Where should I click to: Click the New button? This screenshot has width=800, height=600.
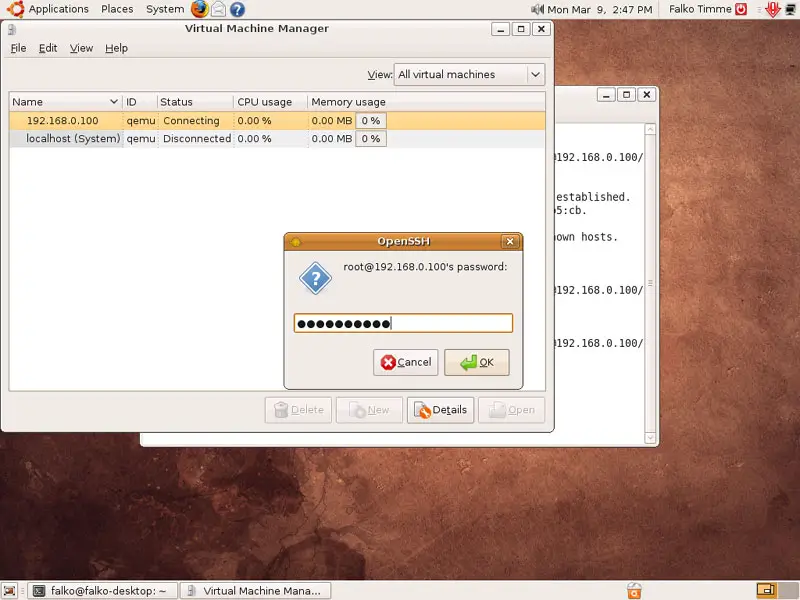point(369,410)
